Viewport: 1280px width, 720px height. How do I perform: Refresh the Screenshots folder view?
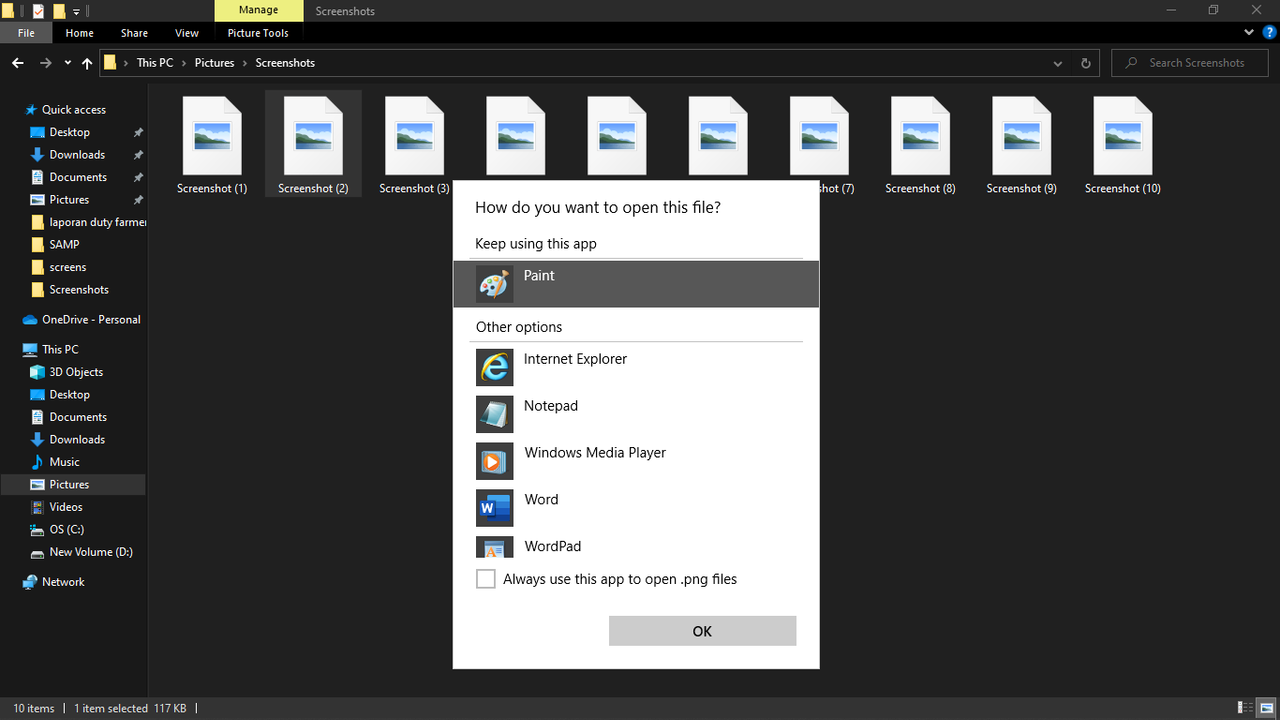[x=1086, y=63]
